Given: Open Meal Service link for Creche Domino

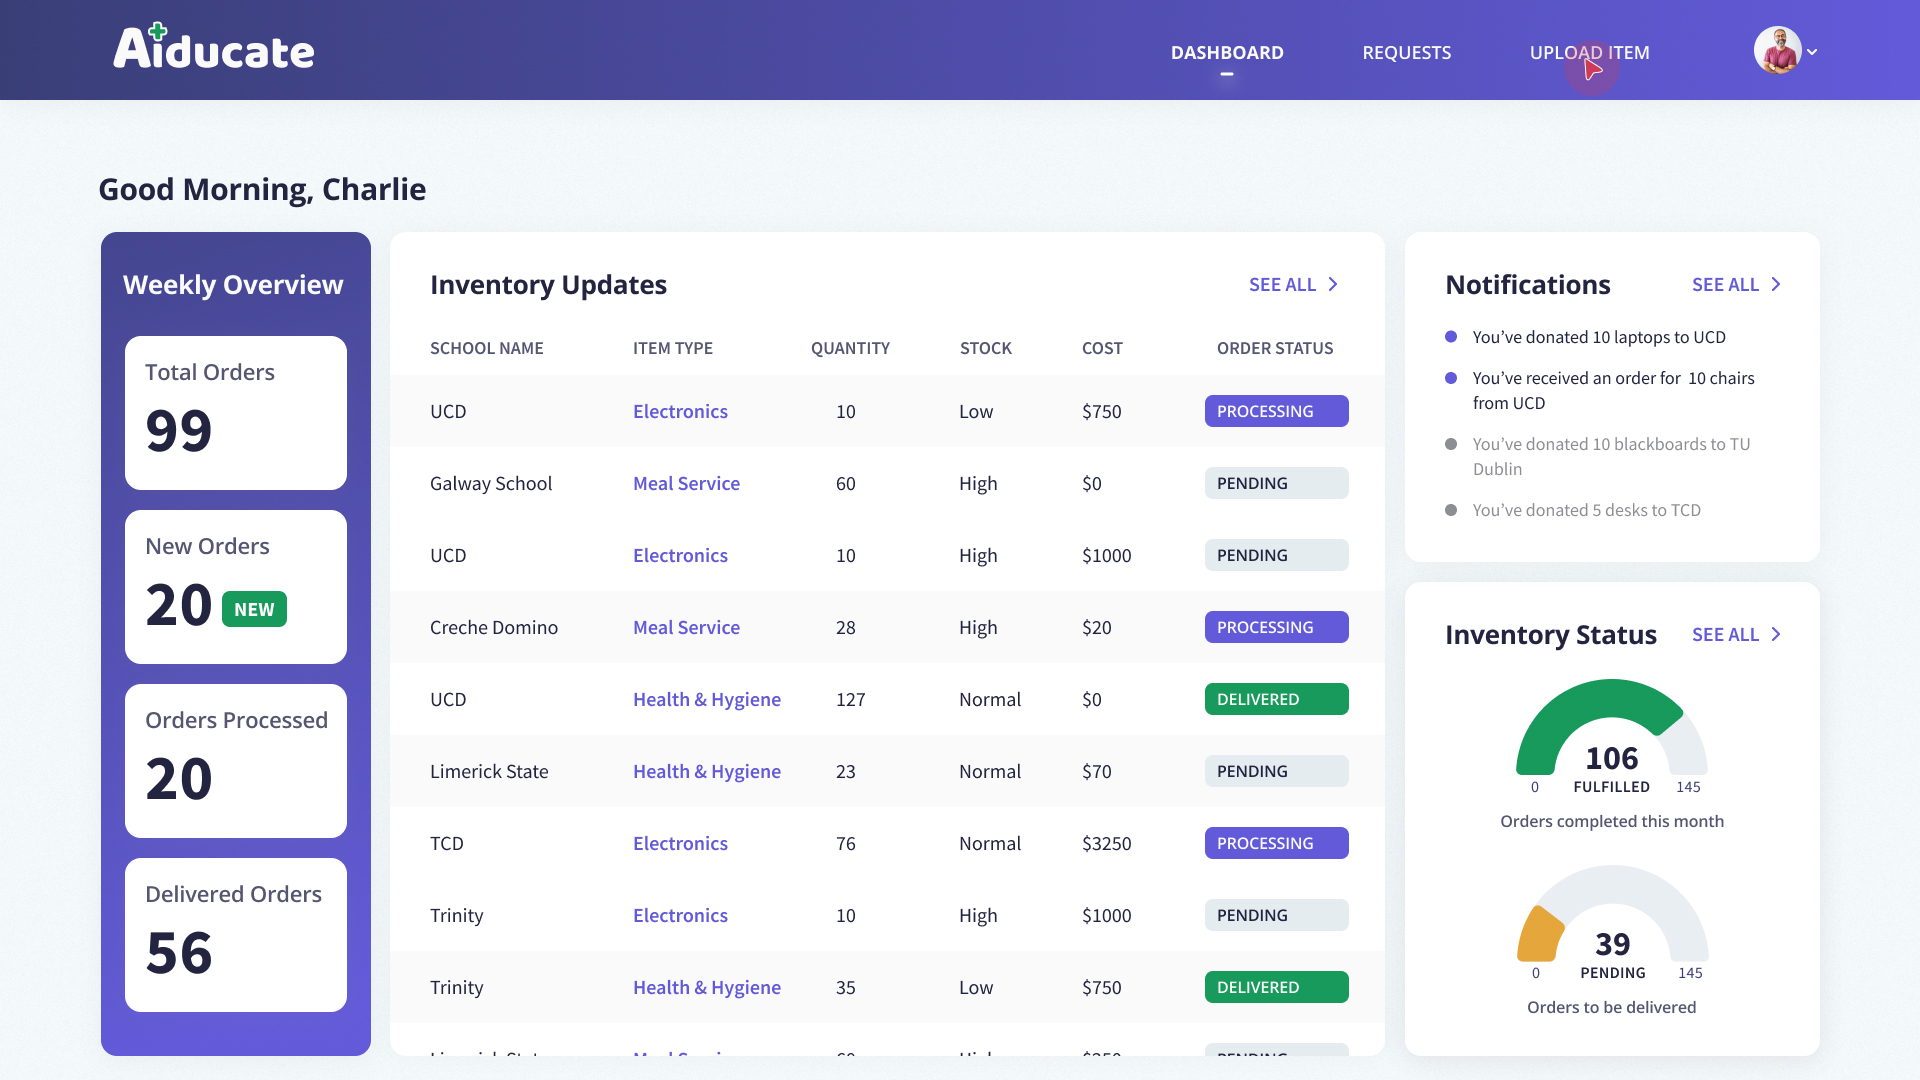Looking at the screenshot, I should (x=686, y=627).
